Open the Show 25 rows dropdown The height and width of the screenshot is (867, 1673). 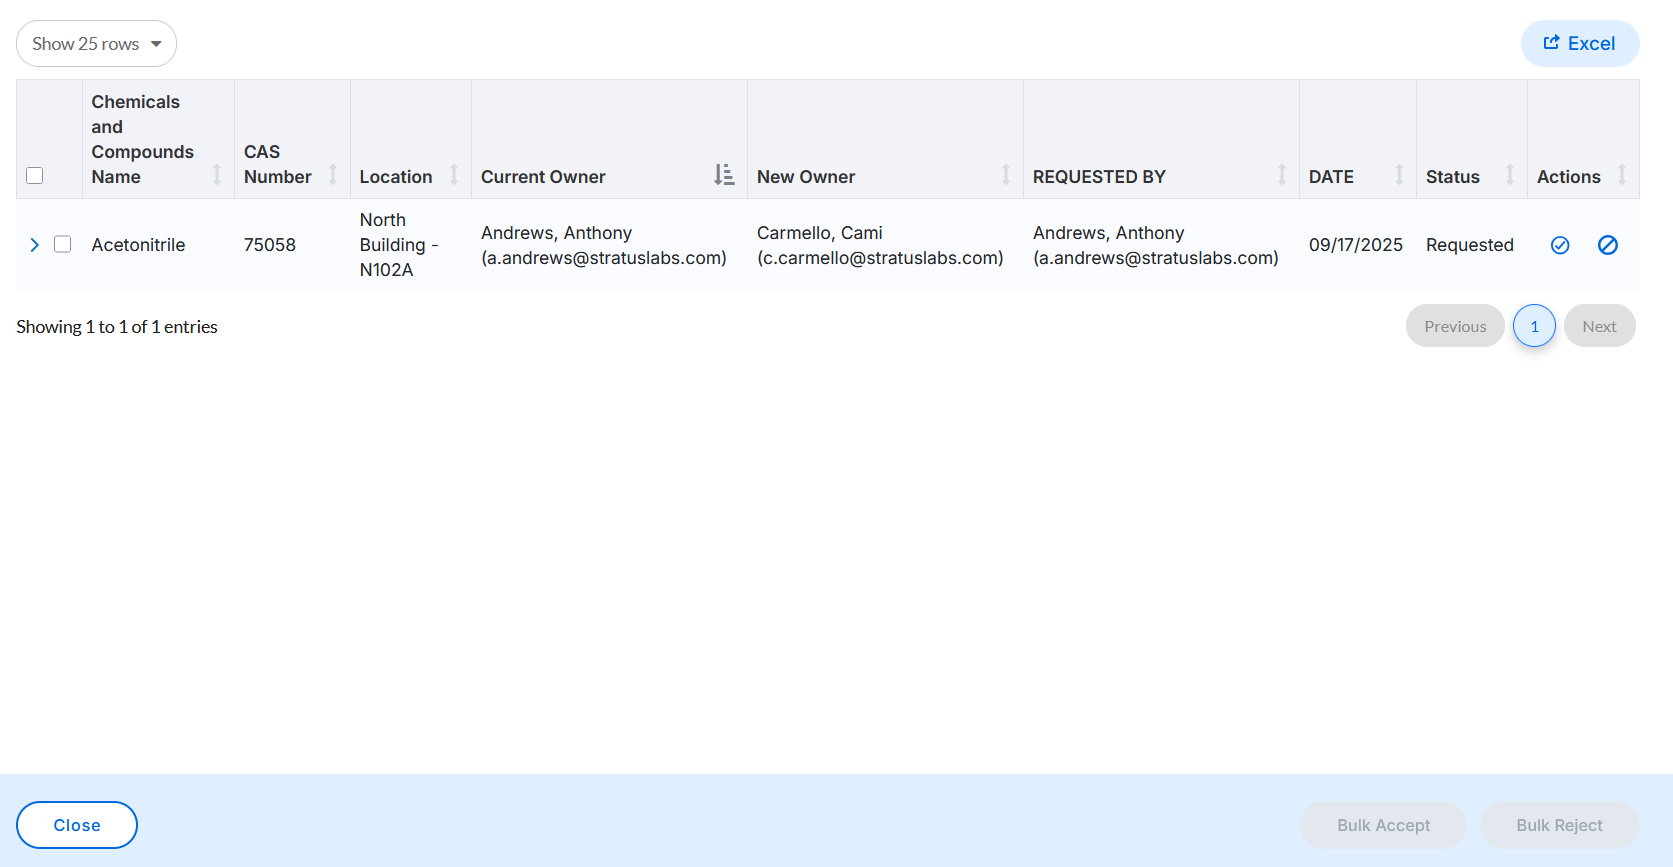tap(96, 44)
